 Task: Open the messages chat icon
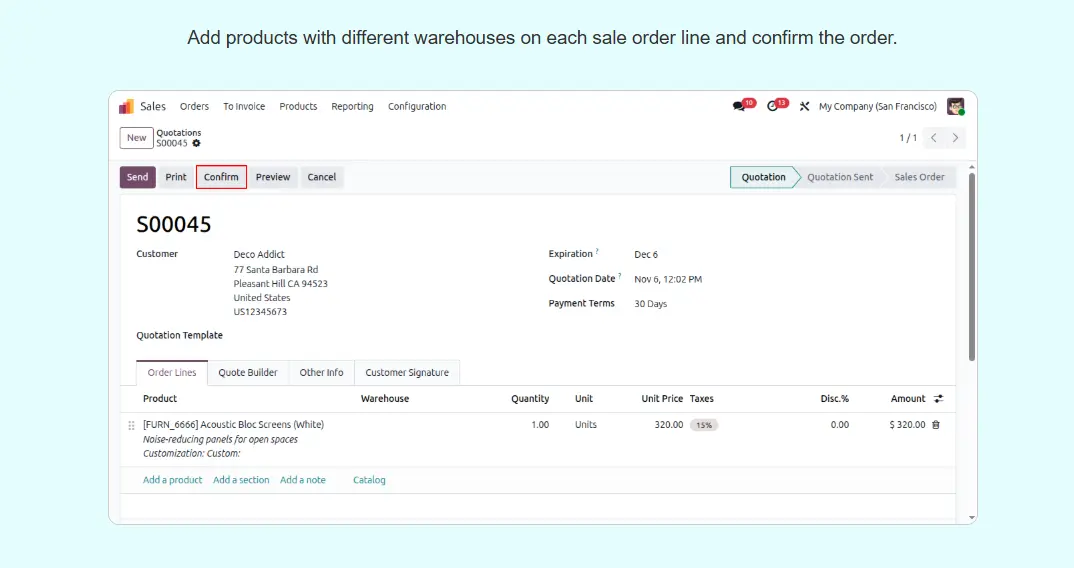739,106
